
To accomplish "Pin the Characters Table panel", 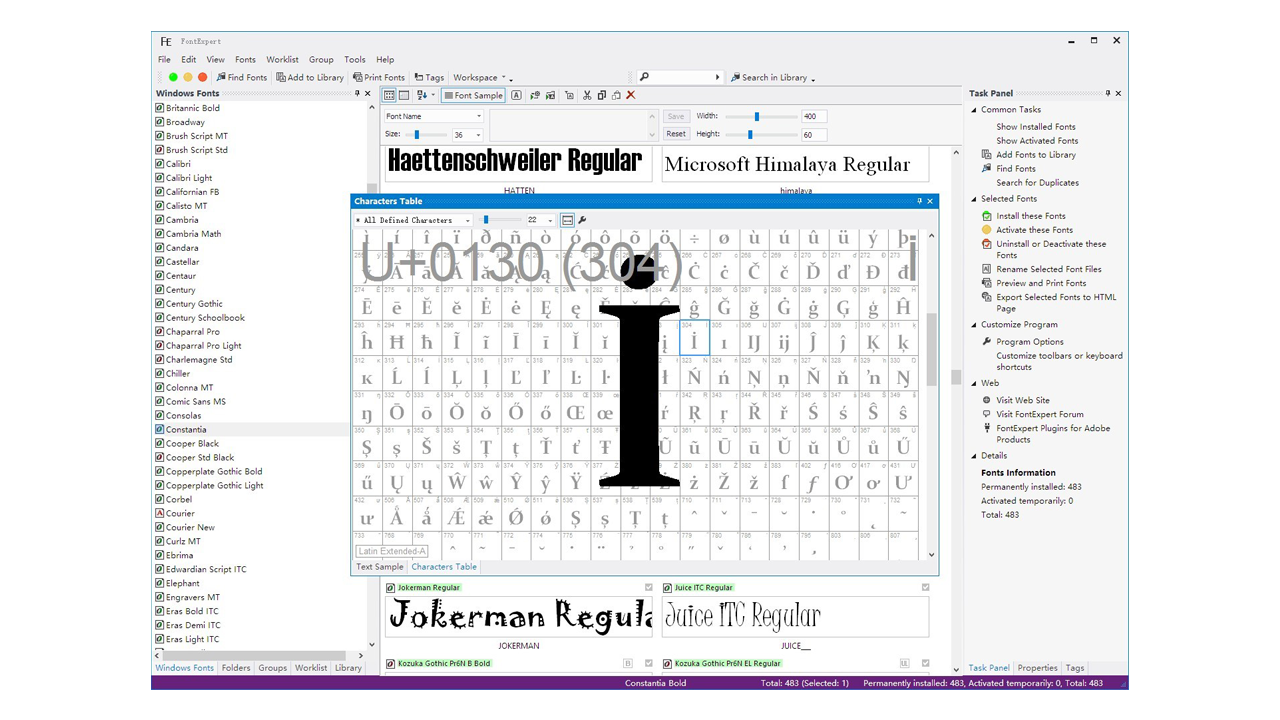I will (919, 201).
